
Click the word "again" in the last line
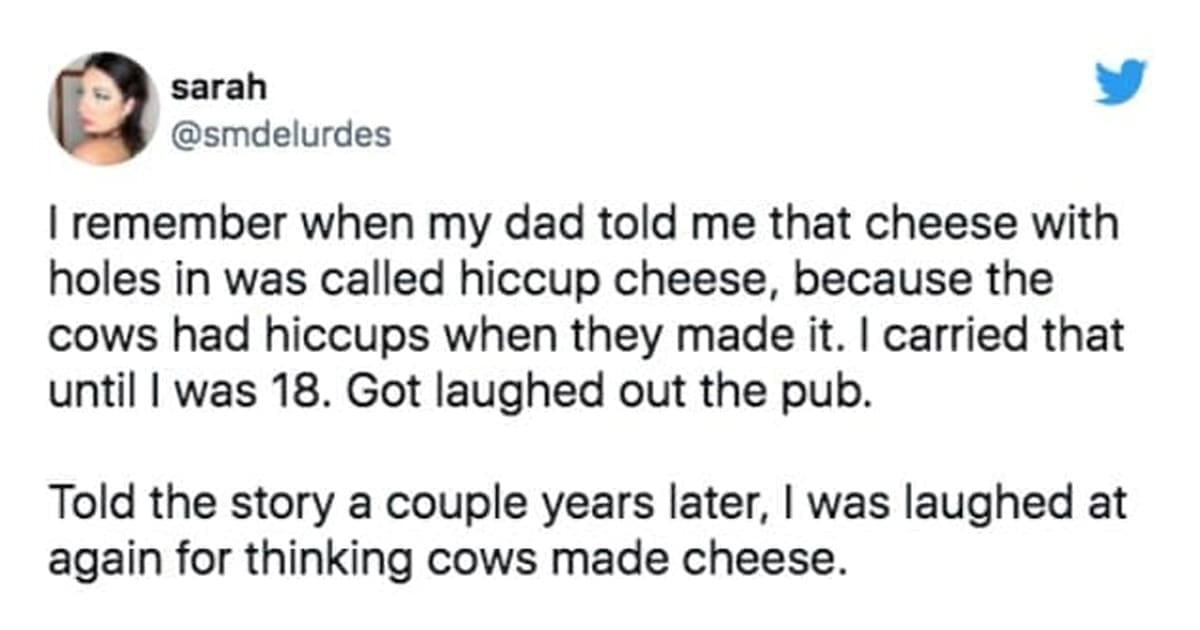click(96, 556)
